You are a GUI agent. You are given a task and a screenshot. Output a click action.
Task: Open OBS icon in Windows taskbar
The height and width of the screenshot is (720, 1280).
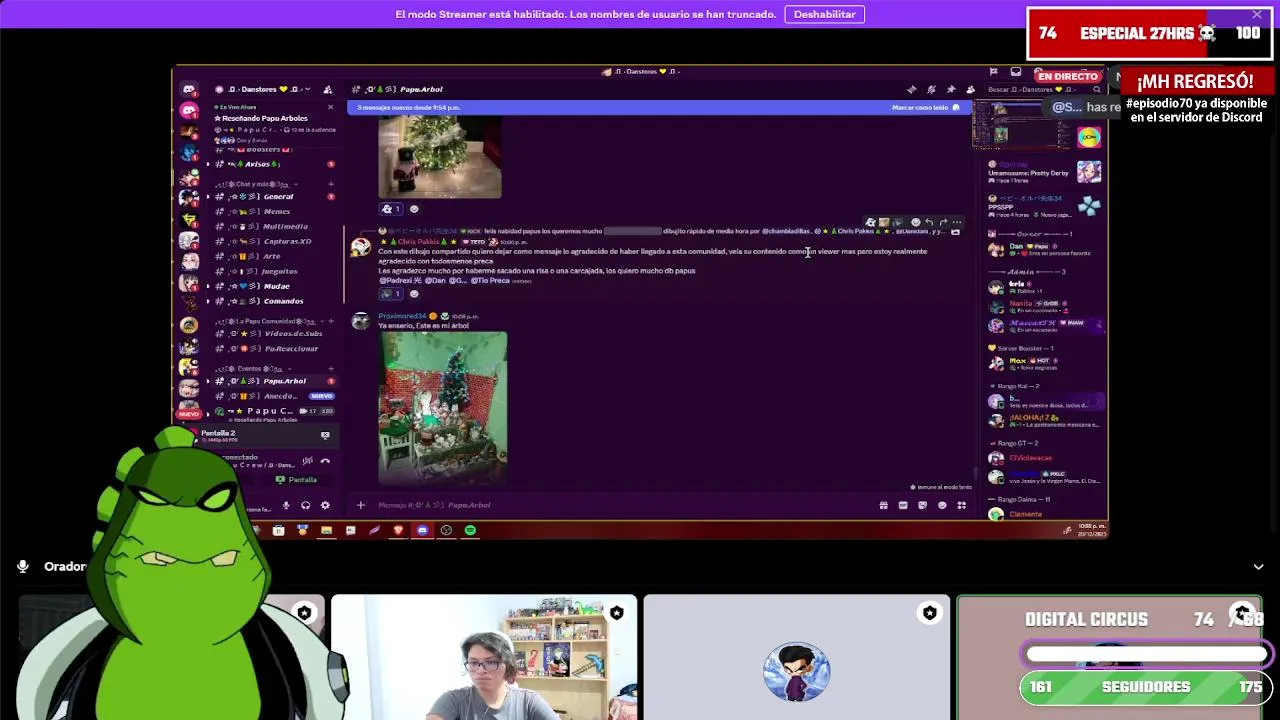(x=446, y=530)
